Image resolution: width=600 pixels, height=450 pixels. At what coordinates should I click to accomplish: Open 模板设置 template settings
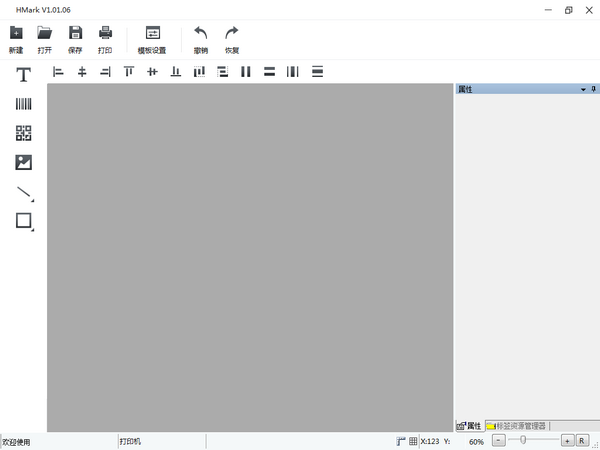152,39
